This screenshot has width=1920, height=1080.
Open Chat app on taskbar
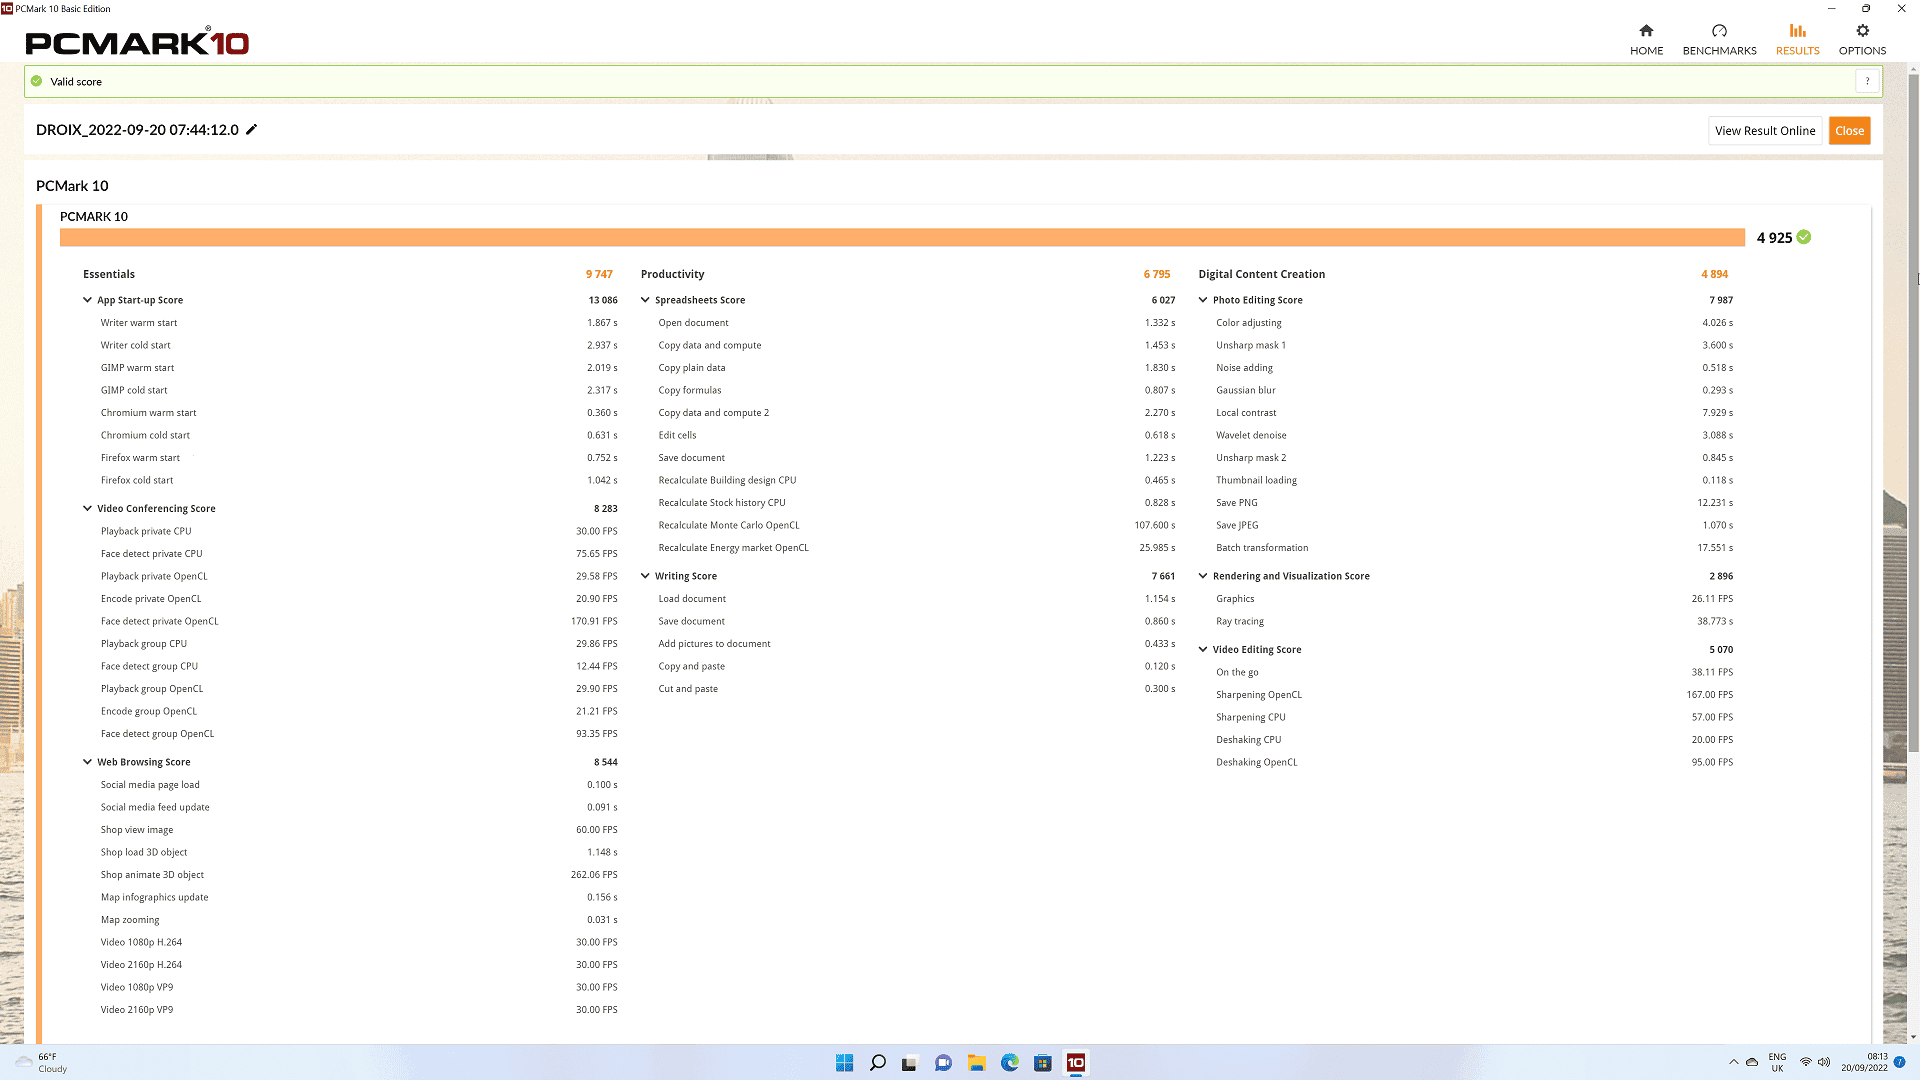point(943,1062)
